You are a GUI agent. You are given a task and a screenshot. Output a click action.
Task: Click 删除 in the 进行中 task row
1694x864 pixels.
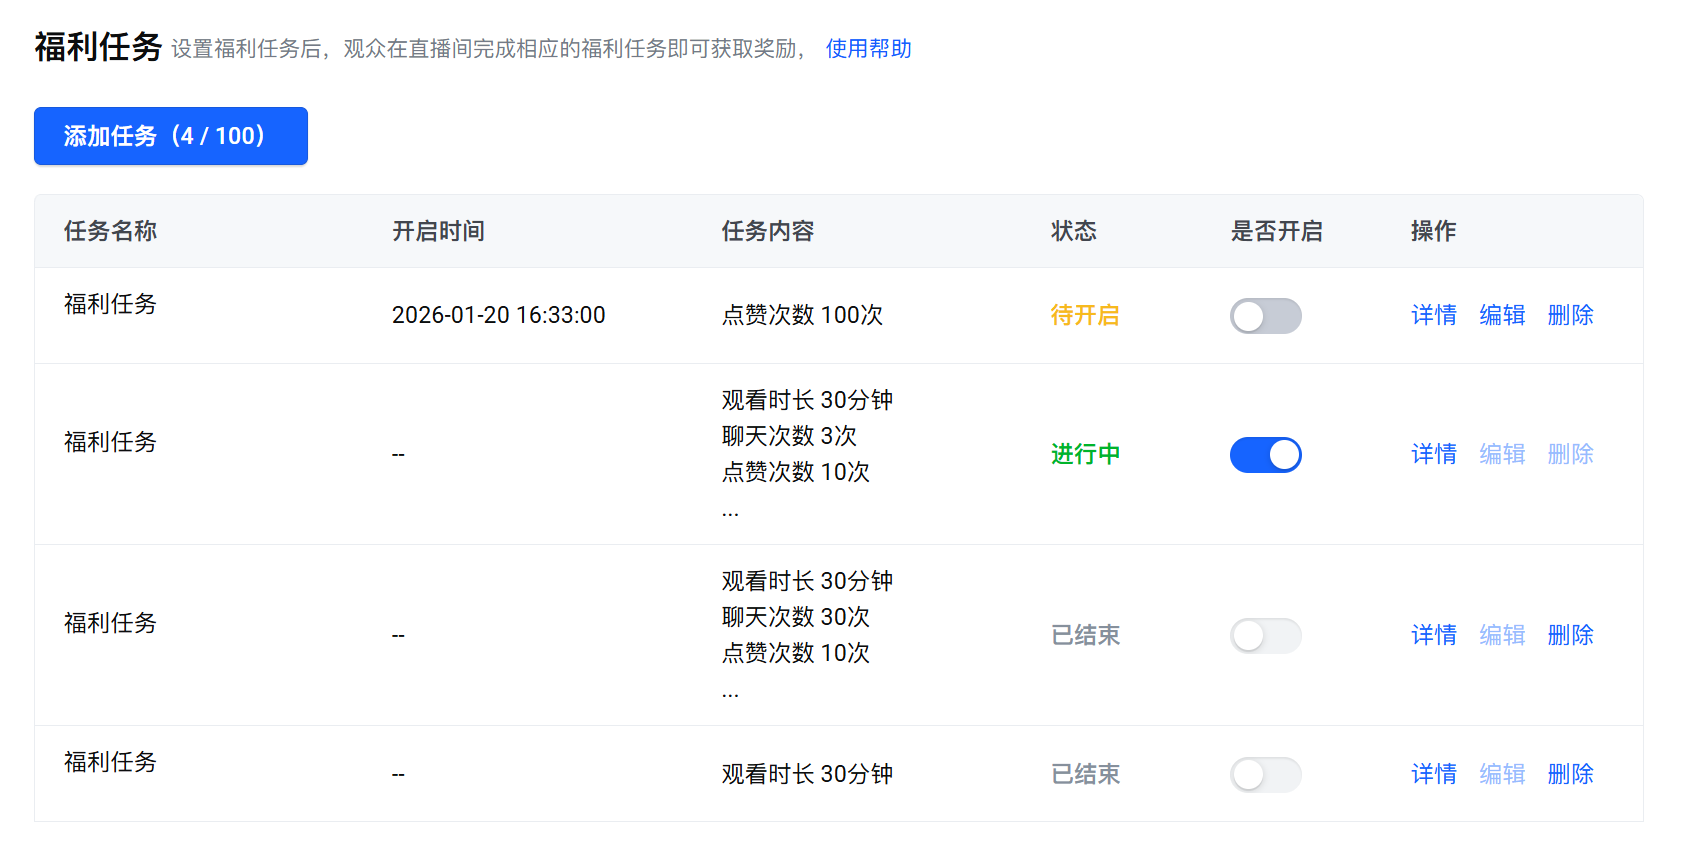point(1570,455)
